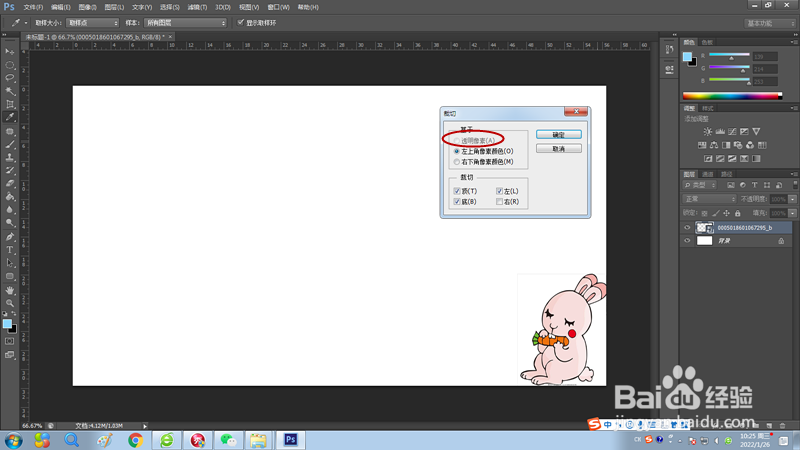The height and width of the screenshot is (450, 800).
Task: Toggle trim Bottom checkbox
Action: coord(457,202)
